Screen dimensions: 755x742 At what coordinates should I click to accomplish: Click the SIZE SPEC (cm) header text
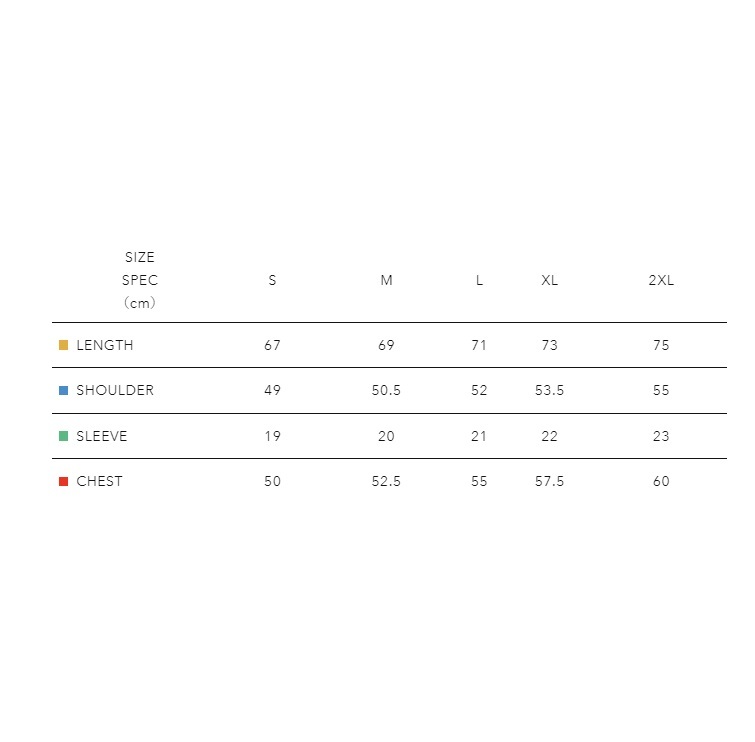point(140,280)
